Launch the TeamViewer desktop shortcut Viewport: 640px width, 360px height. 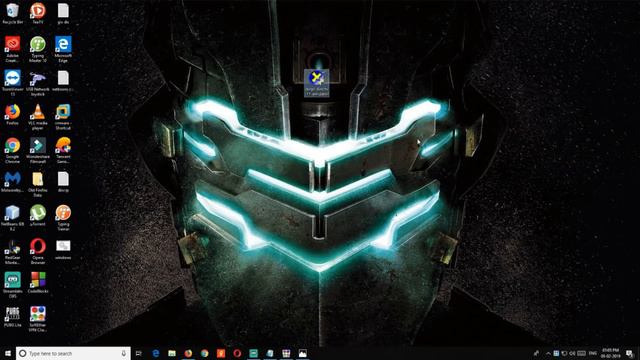click(x=13, y=83)
